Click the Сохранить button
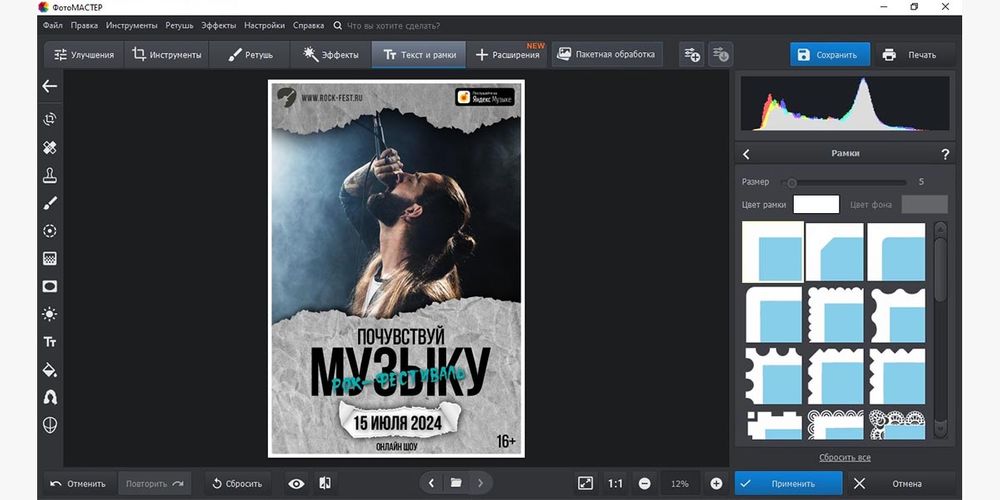The image size is (1000, 500). click(x=830, y=55)
